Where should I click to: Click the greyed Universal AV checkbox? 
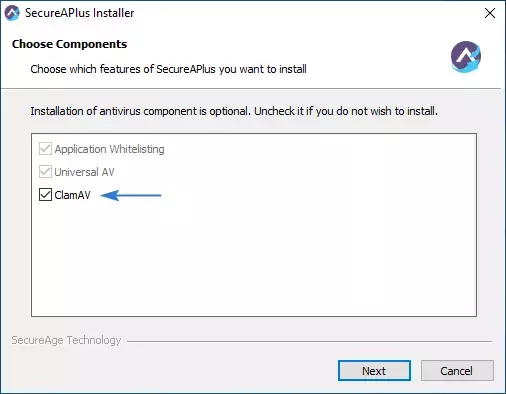(x=45, y=172)
